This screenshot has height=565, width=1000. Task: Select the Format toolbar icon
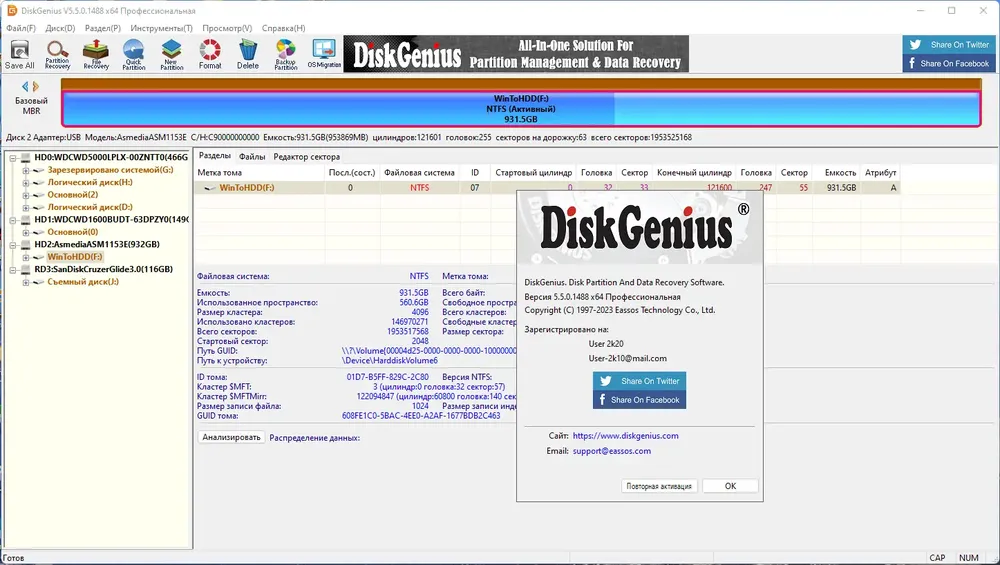210,54
